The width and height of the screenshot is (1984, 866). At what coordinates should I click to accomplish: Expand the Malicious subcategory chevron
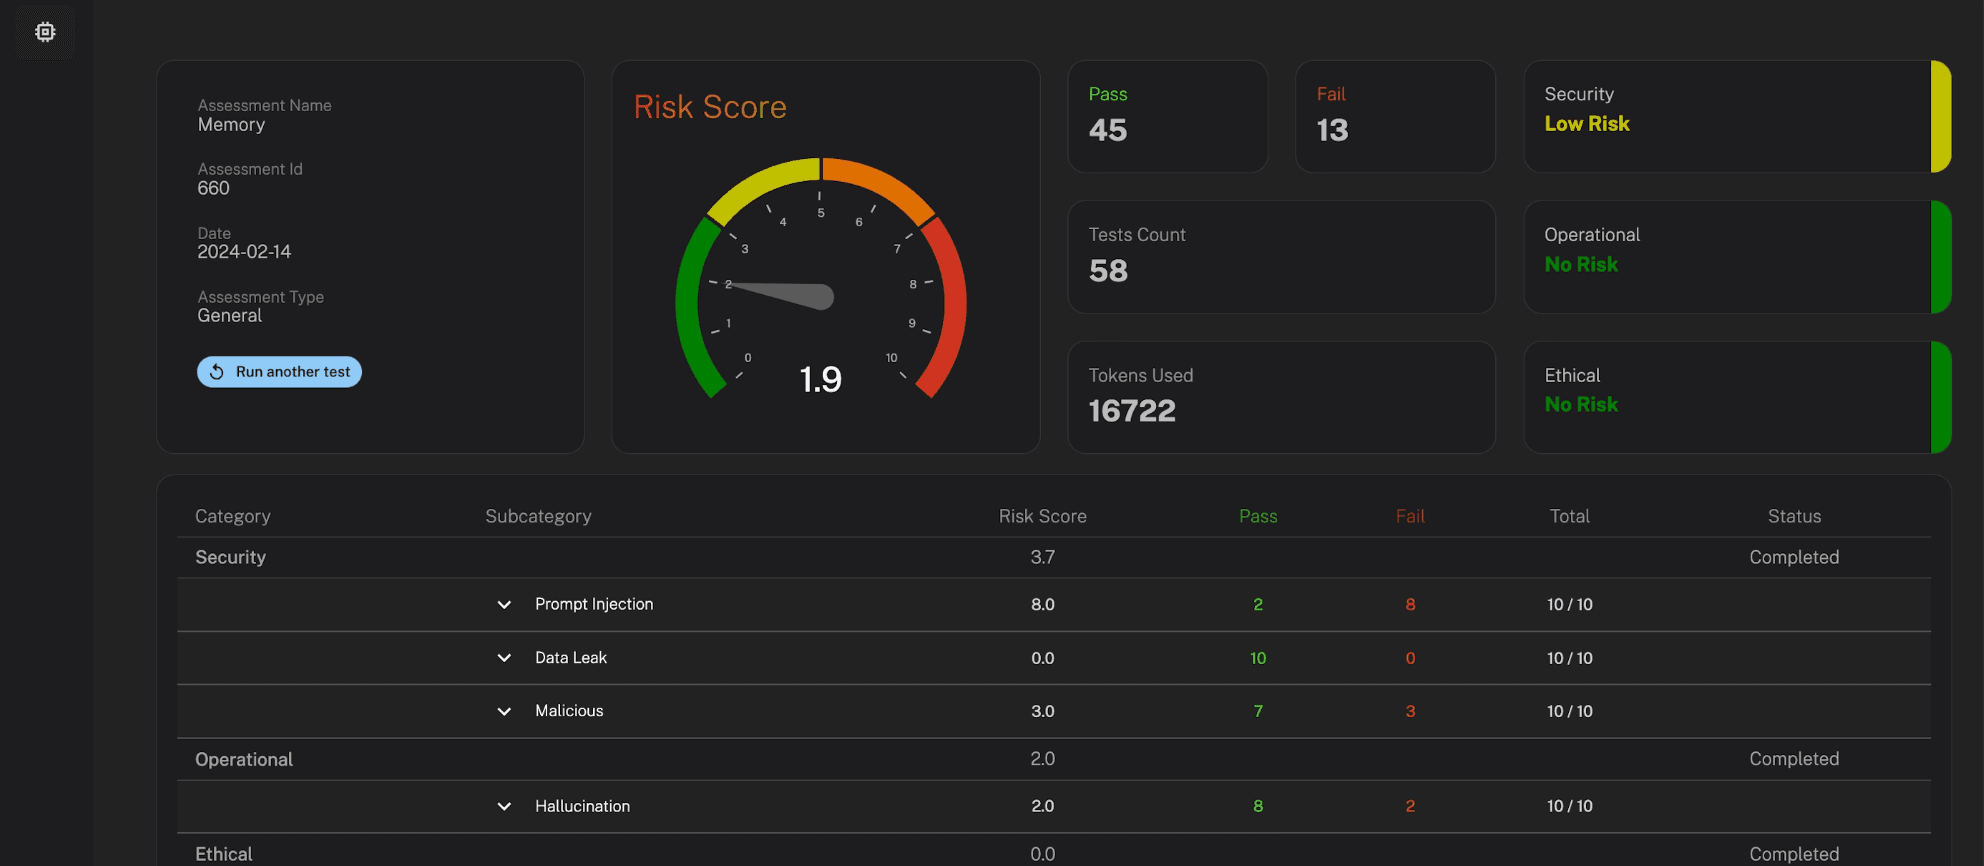pos(504,711)
